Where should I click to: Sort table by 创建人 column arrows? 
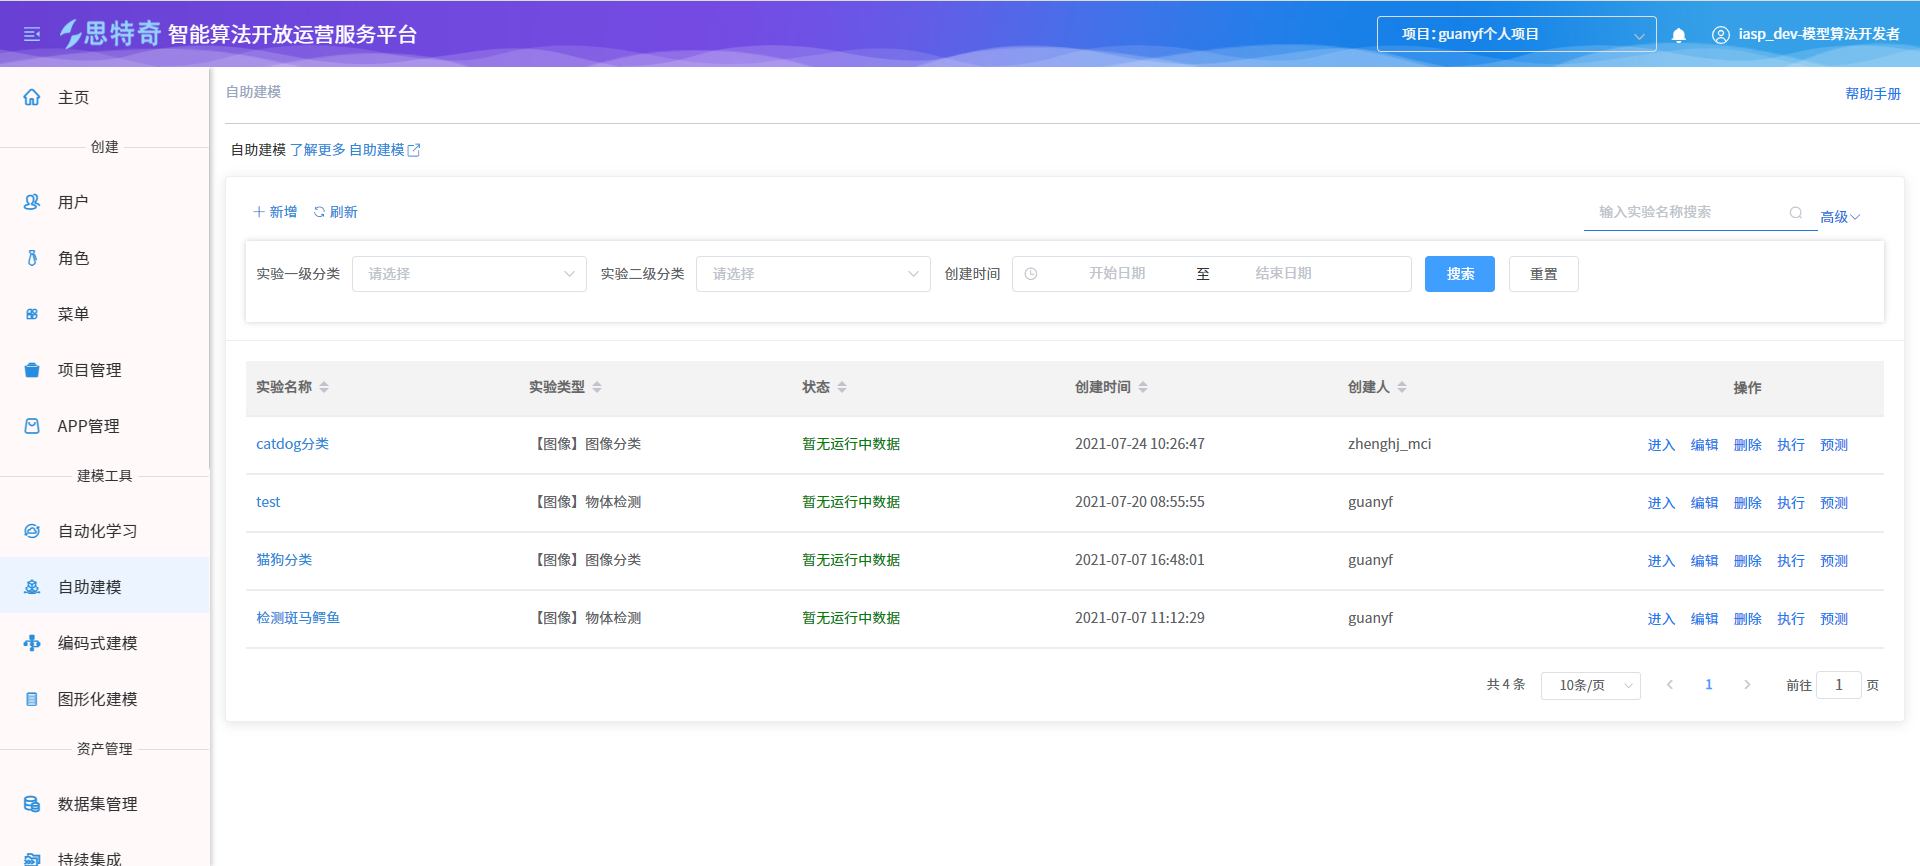(x=1402, y=387)
